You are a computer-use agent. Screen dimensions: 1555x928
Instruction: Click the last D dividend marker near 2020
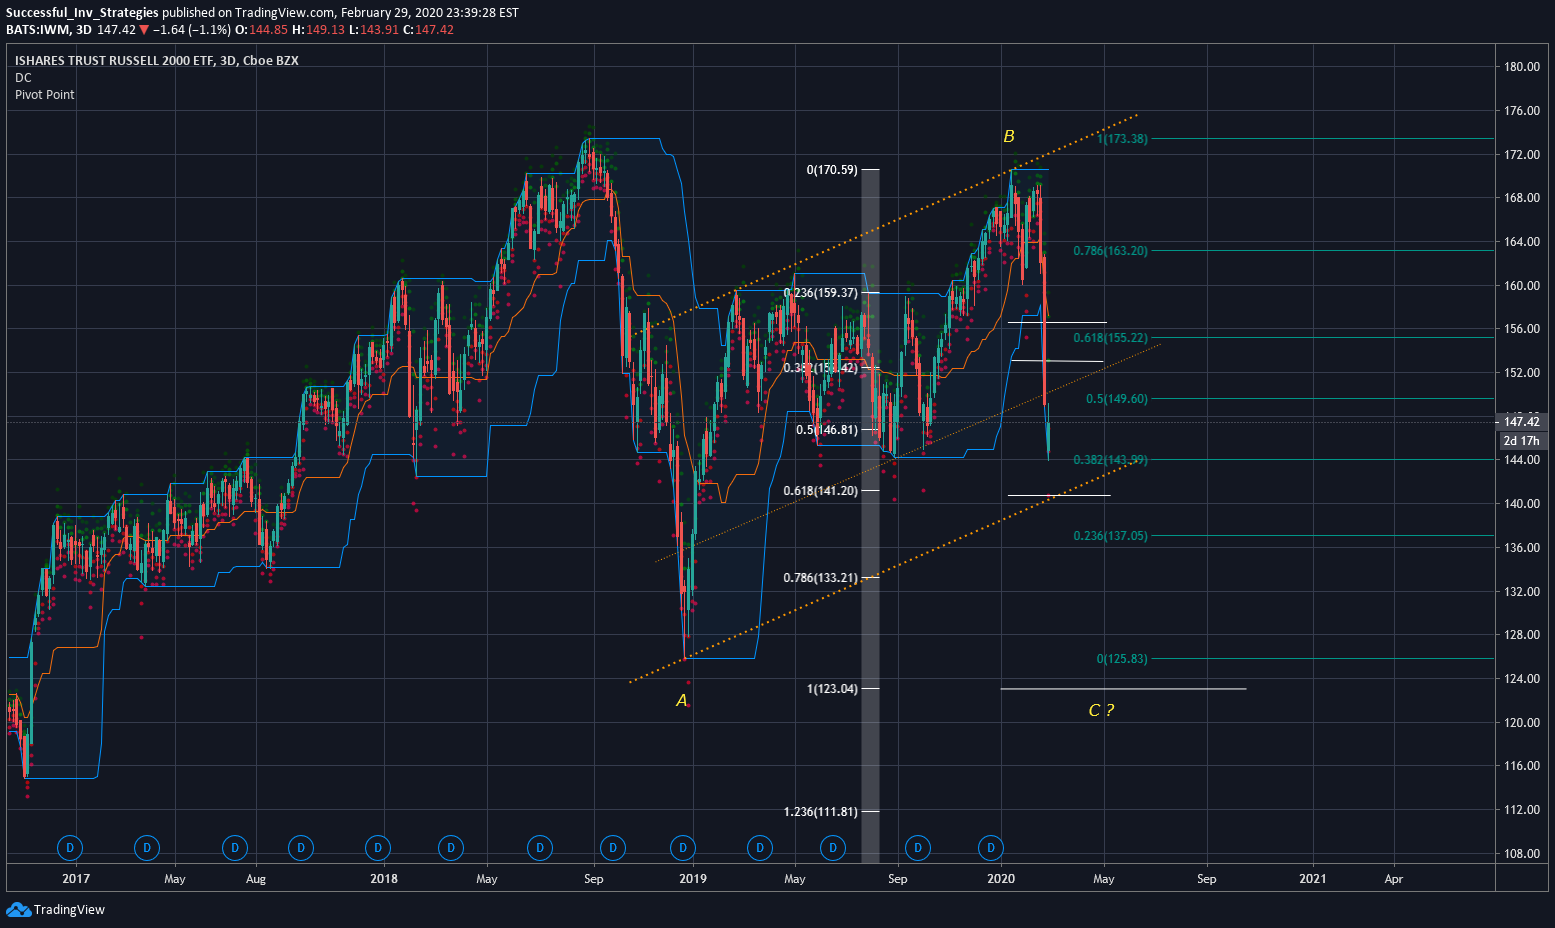tap(991, 848)
